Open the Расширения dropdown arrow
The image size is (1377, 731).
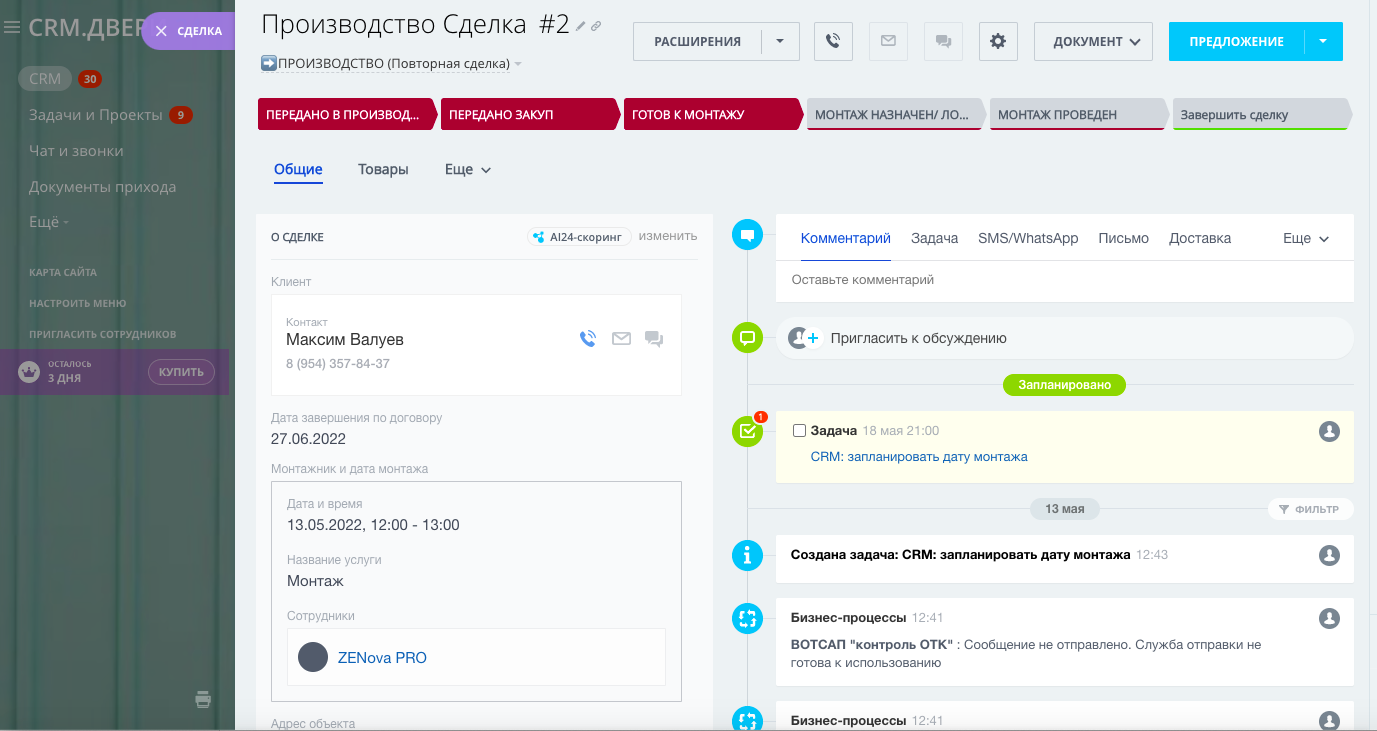pos(780,41)
